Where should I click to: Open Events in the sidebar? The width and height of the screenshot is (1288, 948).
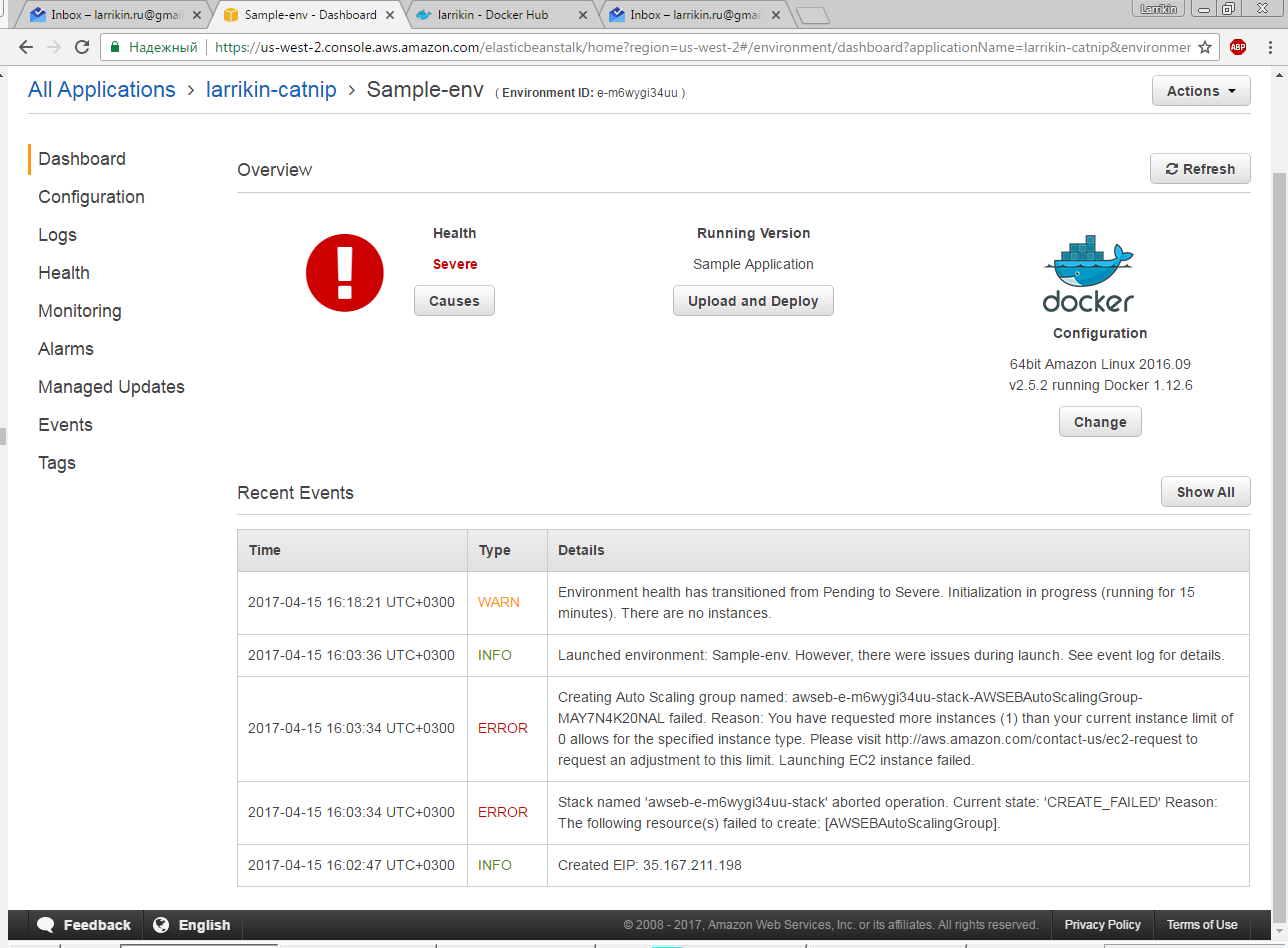coord(65,425)
